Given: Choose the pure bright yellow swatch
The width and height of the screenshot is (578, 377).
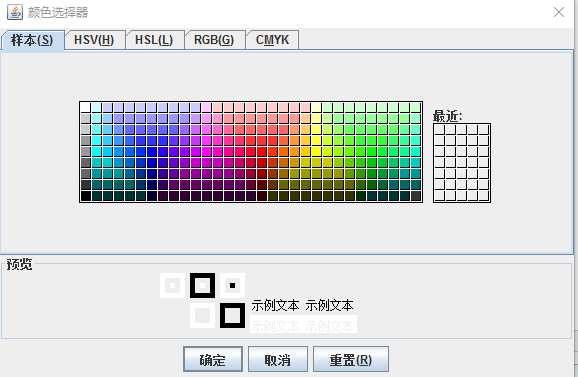Looking at the screenshot, I should 316,151.
